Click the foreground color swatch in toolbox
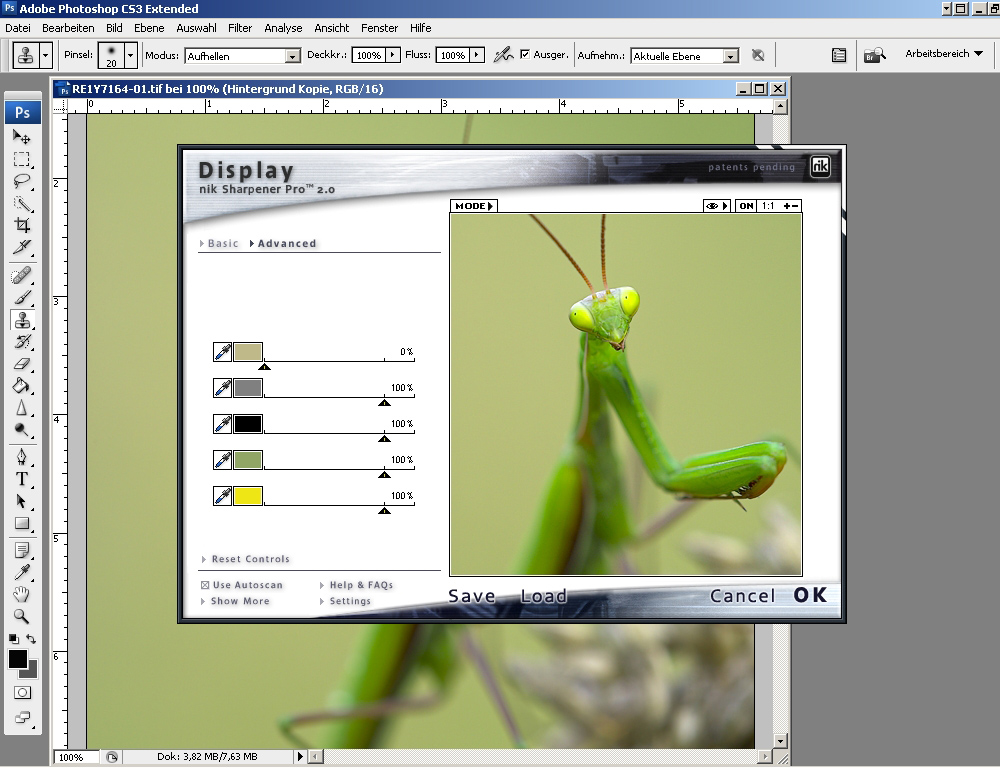Screen dimensions: 1000x768 [x=18, y=659]
